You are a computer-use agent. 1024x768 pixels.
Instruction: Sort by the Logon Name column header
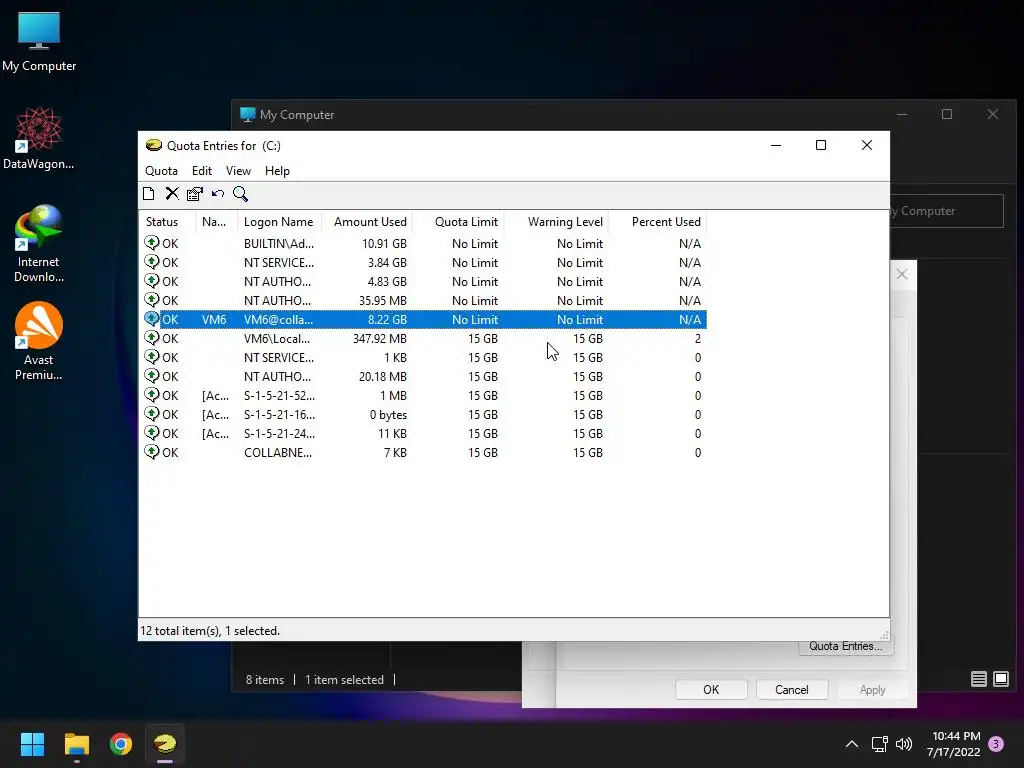pos(280,222)
